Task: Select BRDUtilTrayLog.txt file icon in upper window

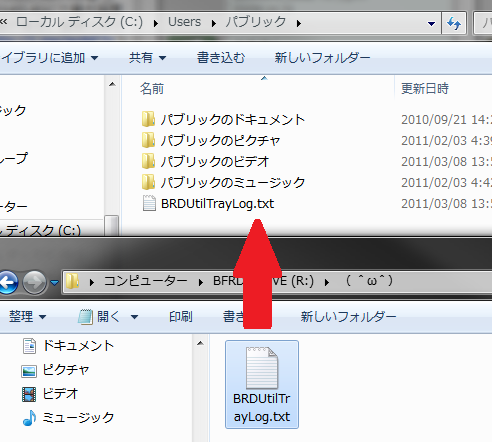Action: 149,203
